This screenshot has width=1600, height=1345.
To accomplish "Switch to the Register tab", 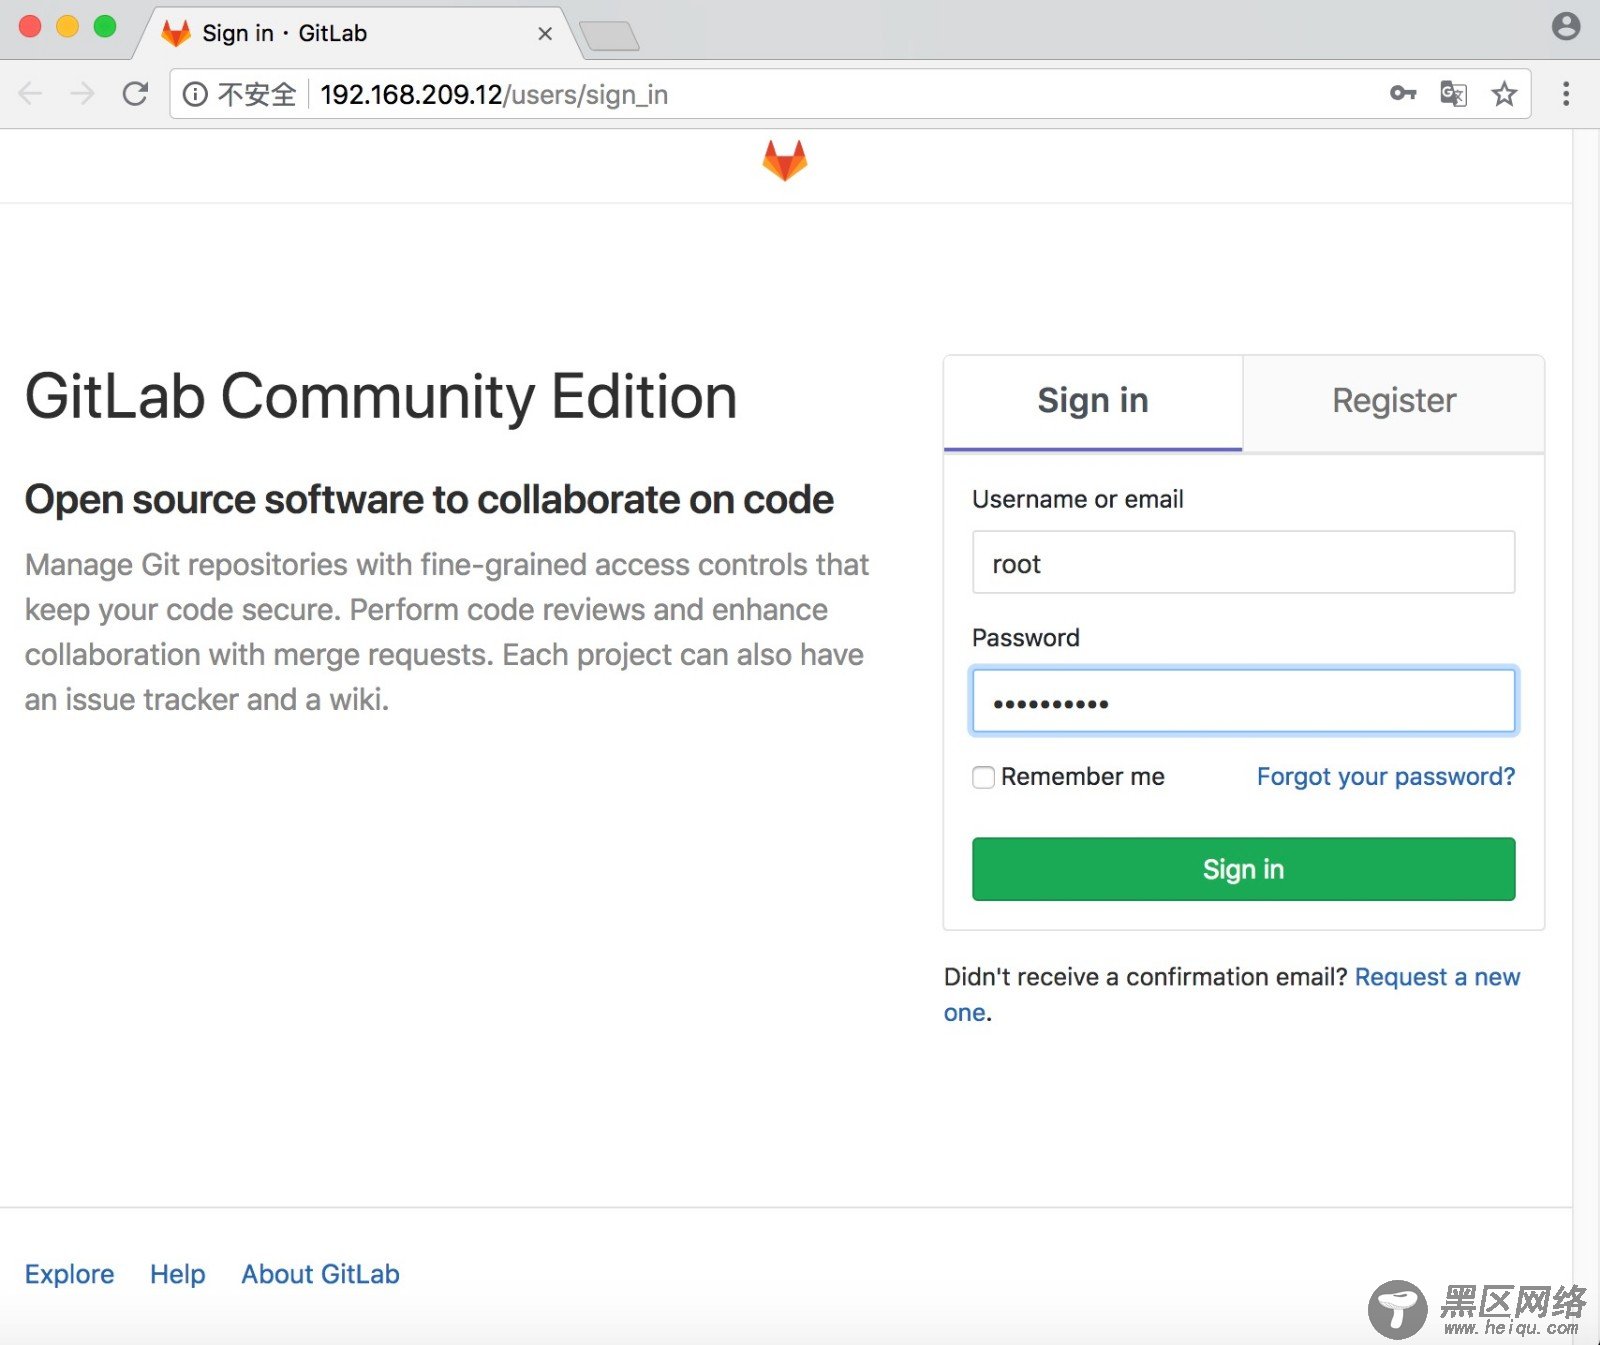I will pyautogui.click(x=1394, y=401).
